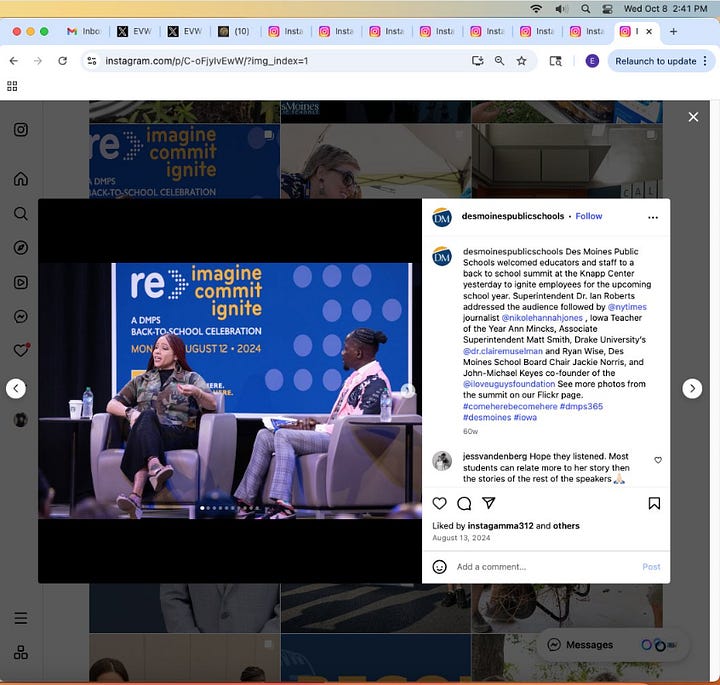Open post options three-dot menu
720x685 pixels.
(653, 218)
